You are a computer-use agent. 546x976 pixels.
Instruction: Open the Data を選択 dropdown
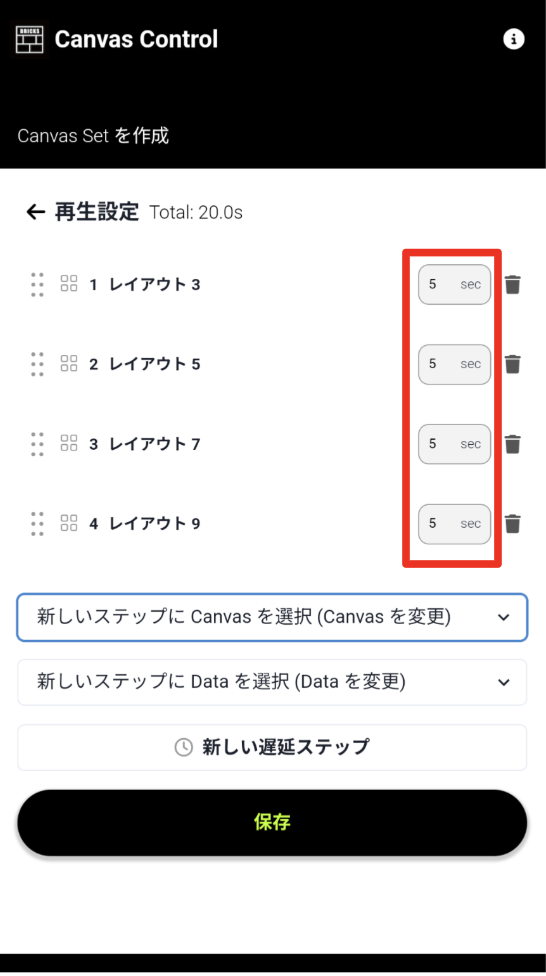click(x=272, y=682)
